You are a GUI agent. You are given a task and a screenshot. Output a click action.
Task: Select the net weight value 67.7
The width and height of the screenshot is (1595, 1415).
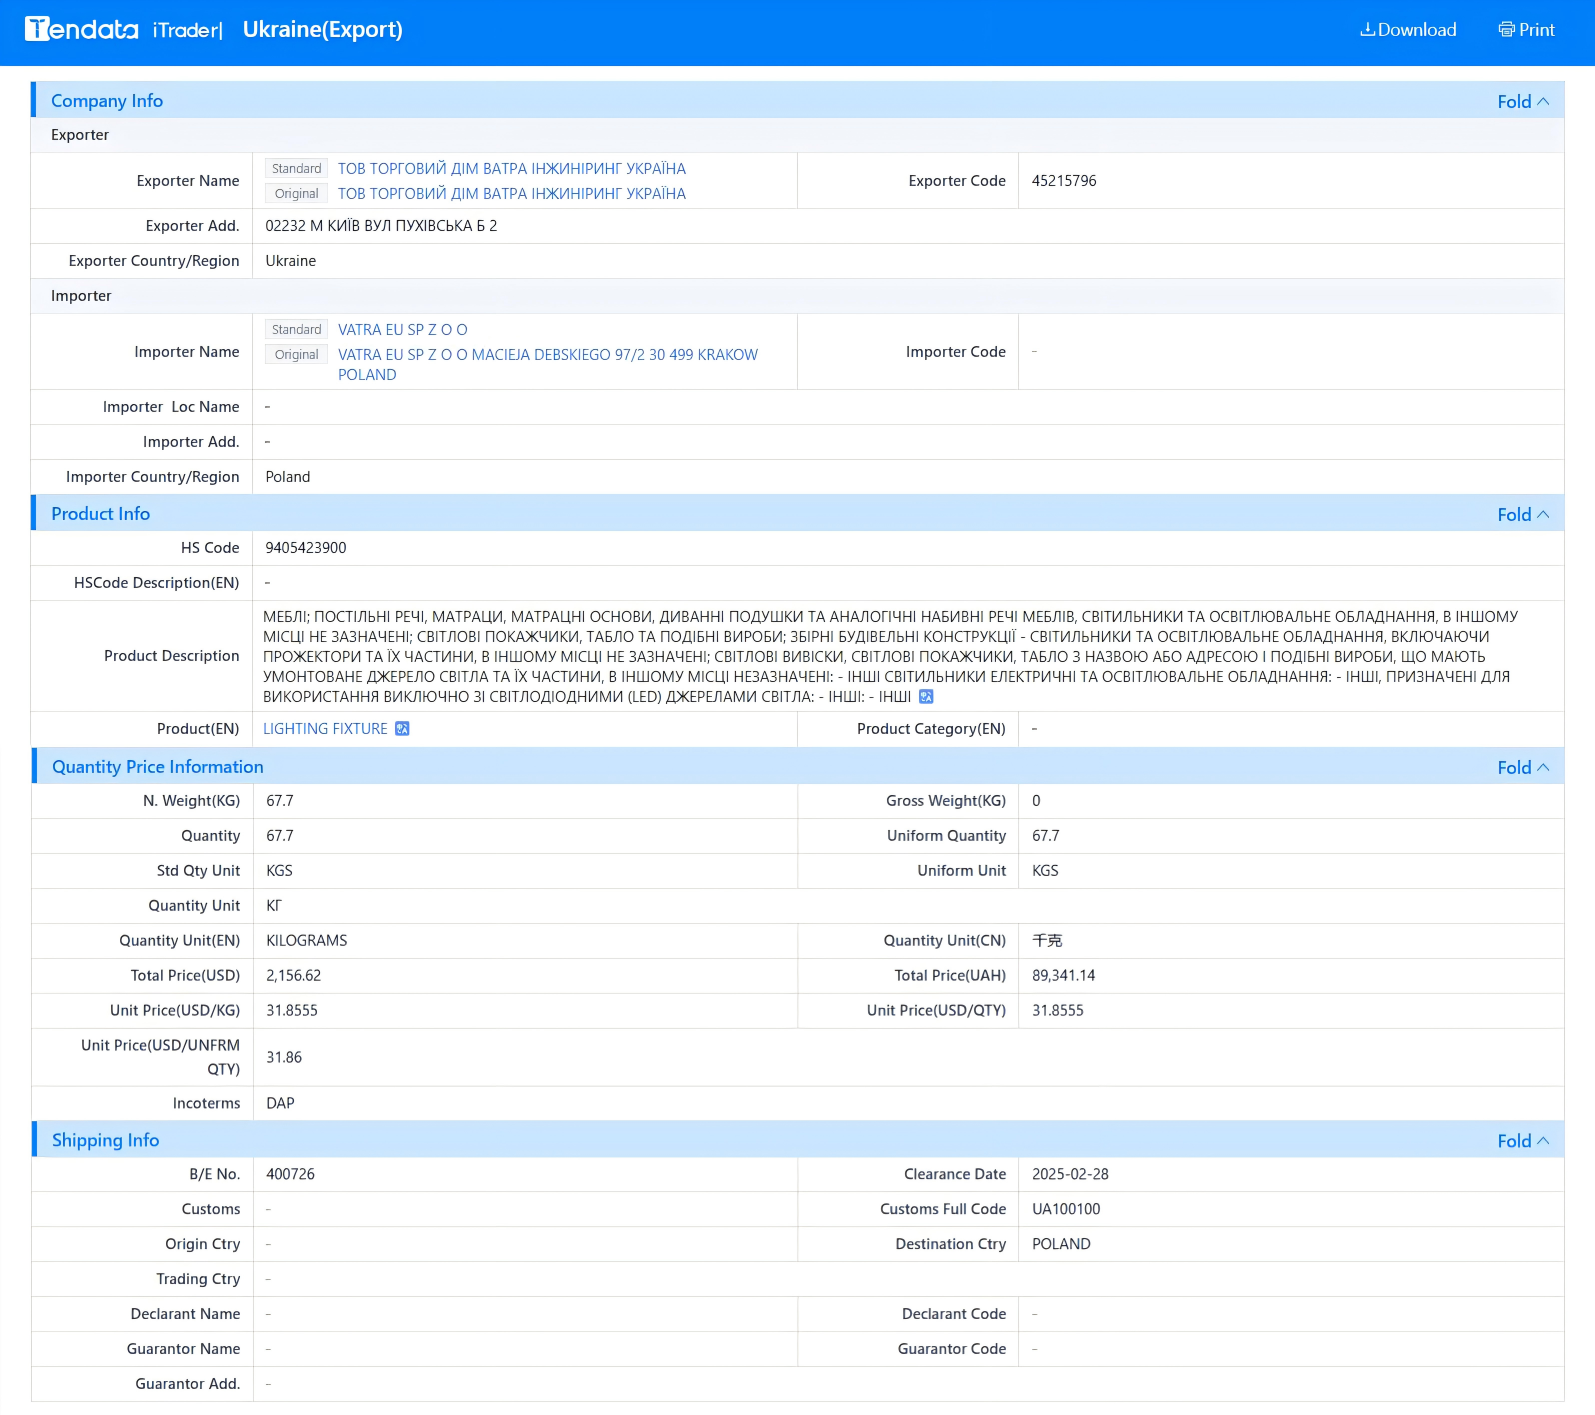[280, 801]
